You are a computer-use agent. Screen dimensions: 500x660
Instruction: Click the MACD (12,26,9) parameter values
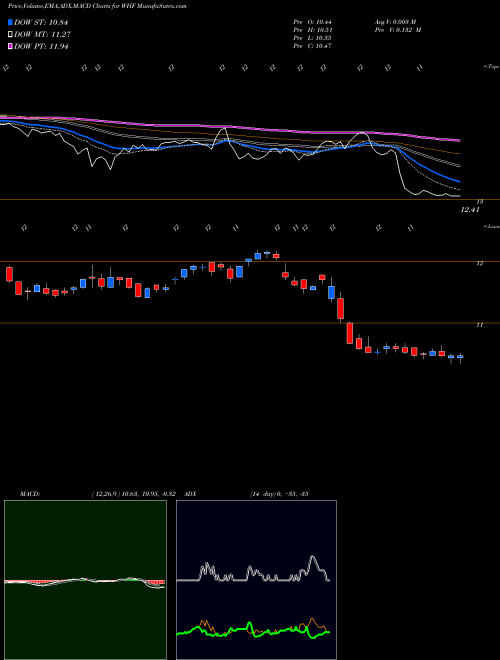pos(136,494)
